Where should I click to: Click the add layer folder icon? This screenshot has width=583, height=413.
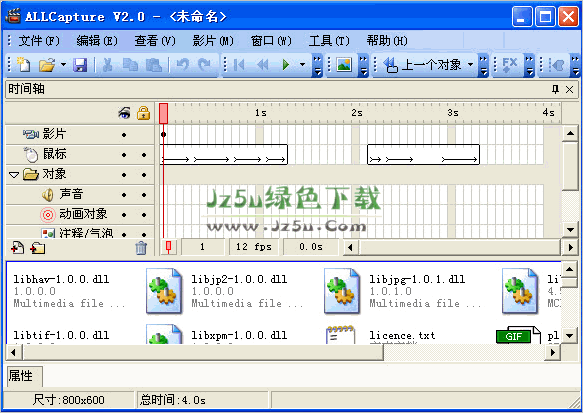coord(38,248)
